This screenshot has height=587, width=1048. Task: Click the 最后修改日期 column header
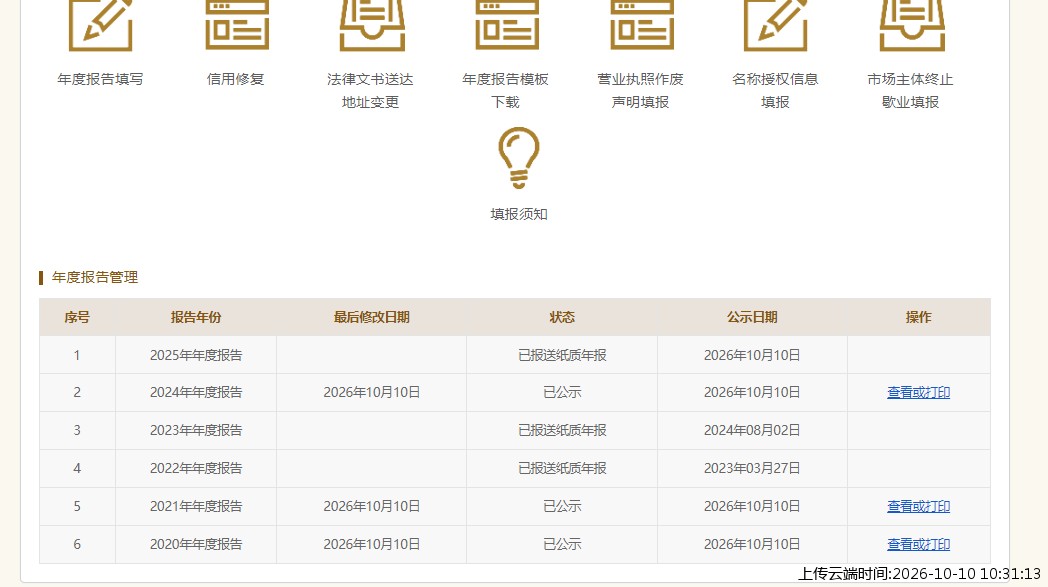click(x=372, y=318)
